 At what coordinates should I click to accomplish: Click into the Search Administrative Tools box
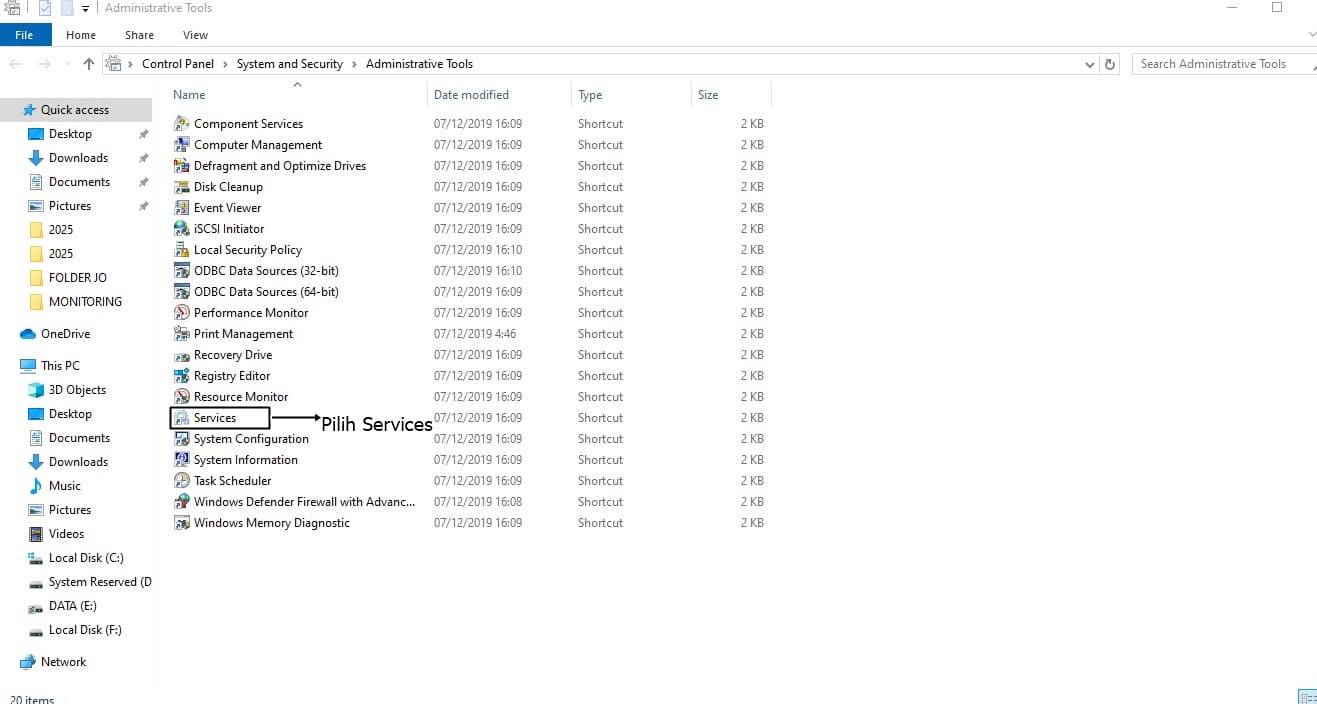tap(1223, 64)
